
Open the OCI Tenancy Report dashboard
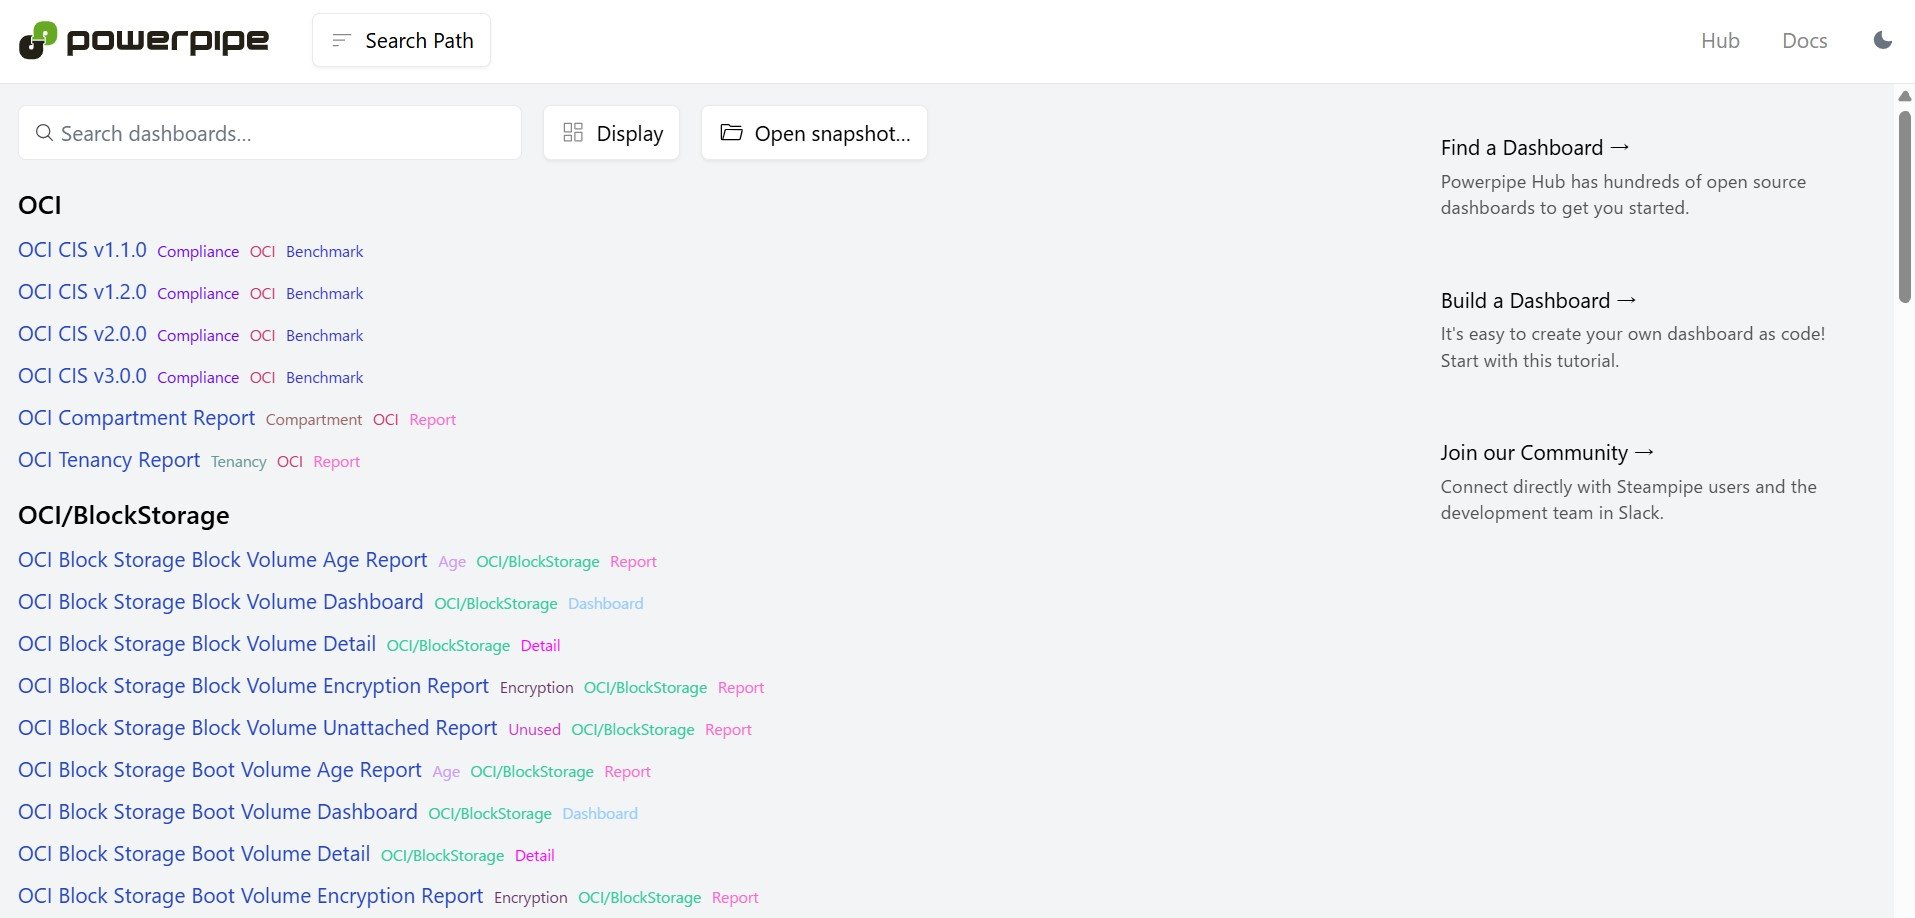coord(109,460)
